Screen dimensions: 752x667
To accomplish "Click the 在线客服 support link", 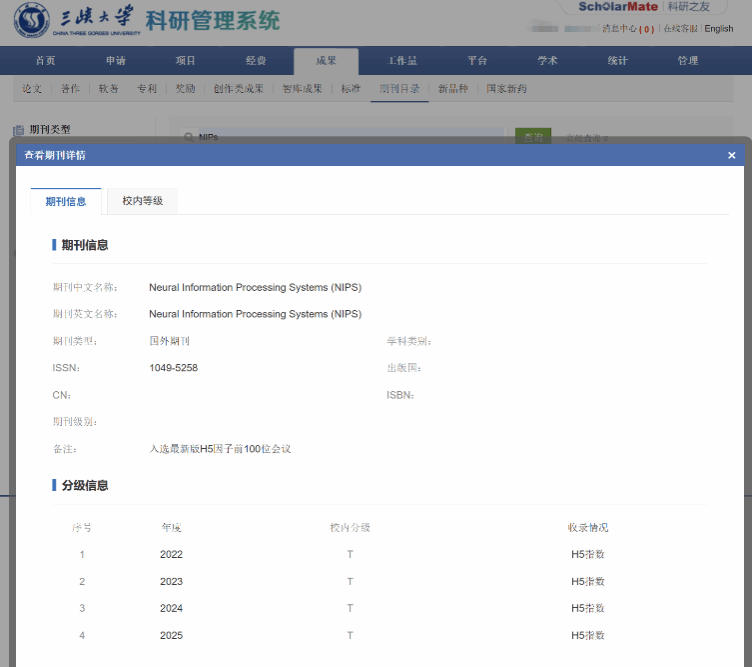I will (680, 29).
